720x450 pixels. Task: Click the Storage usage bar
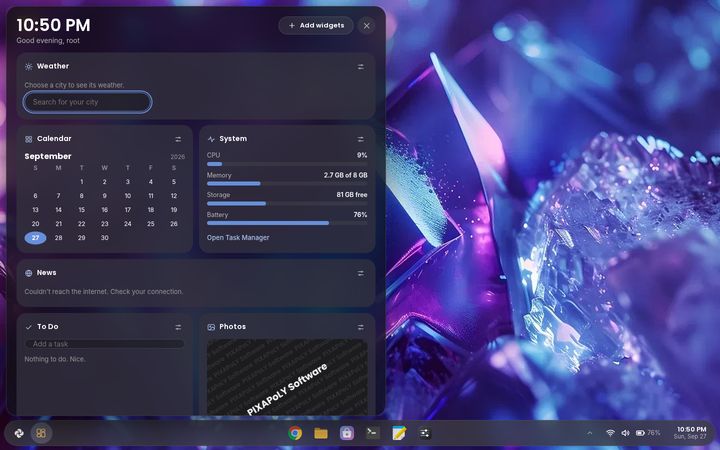point(287,203)
